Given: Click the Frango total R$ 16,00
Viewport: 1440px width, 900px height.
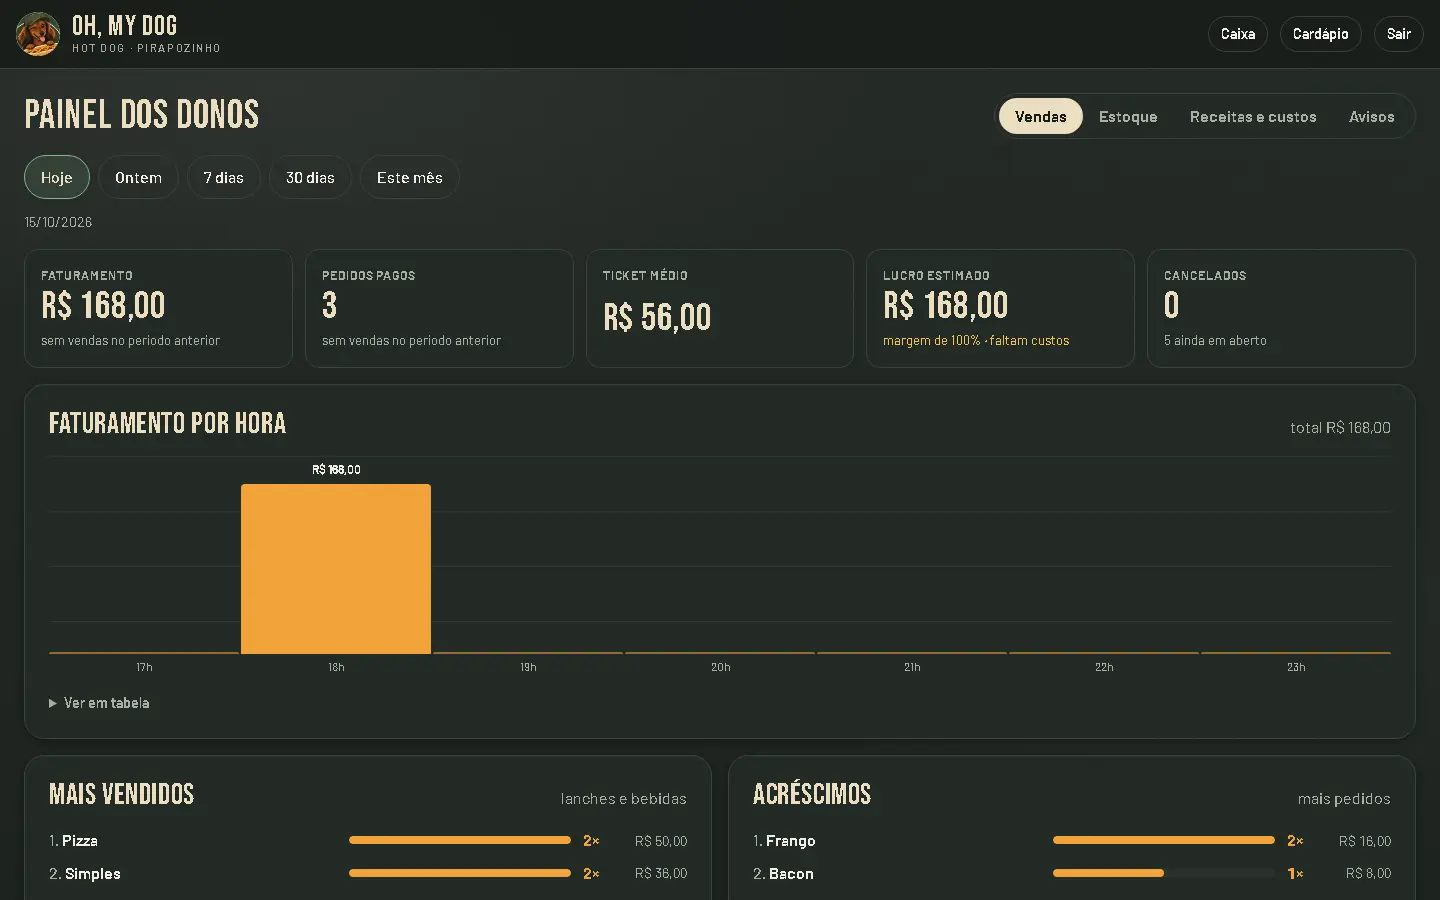Looking at the screenshot, I should coord(1365,841).
